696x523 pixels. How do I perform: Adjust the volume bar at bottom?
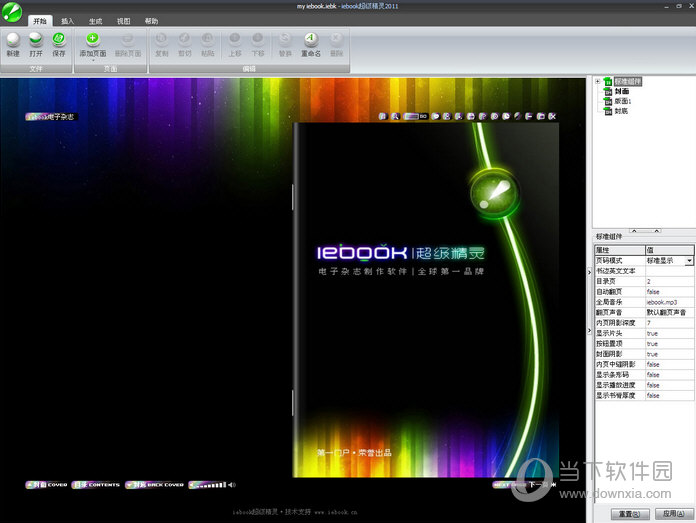(x=207, y=485)
